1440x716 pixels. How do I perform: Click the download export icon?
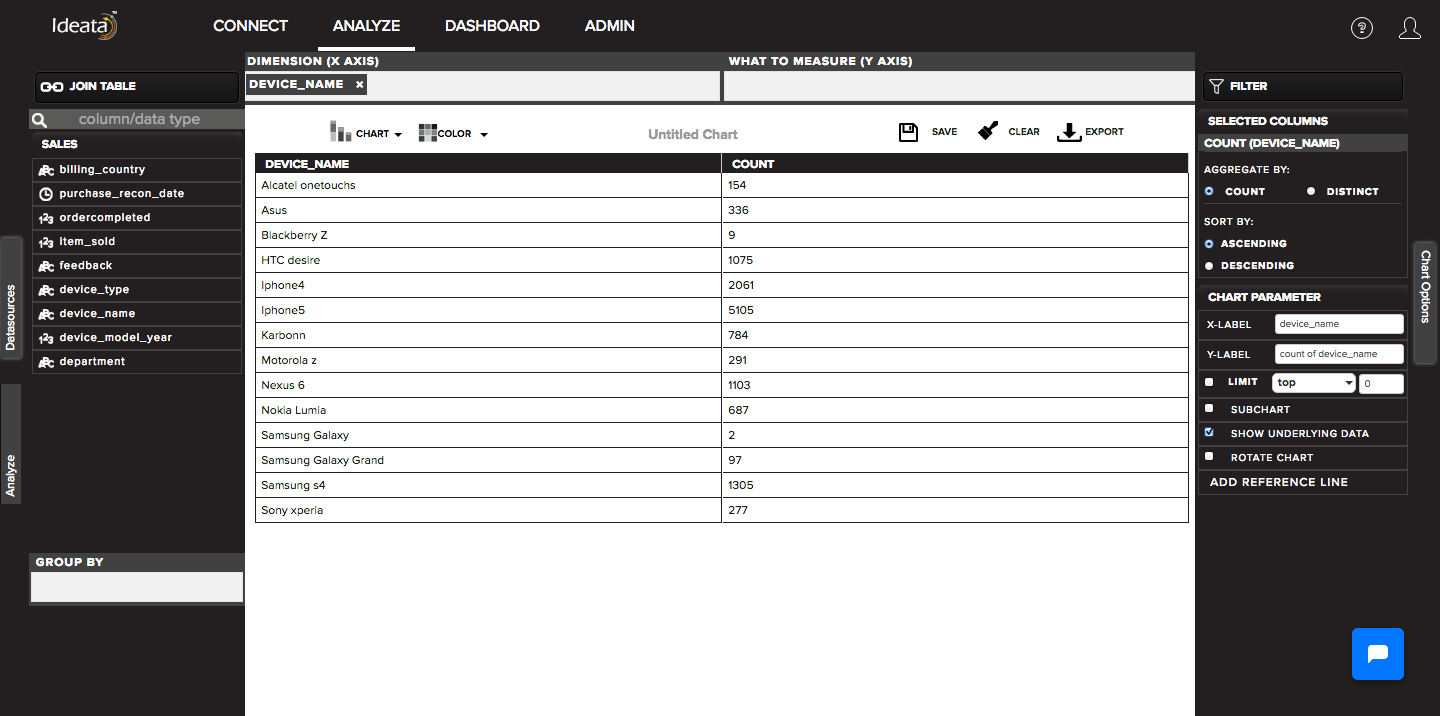pyautogui.click(x=1069, y=132)
